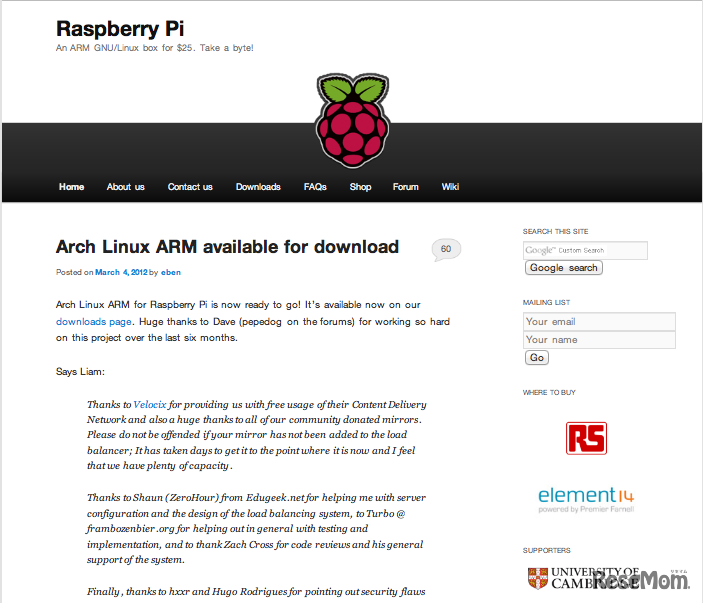Viewport: 703px width, 603px height.
Task: Open the About us page
Action: pyautogui.click(x=126, y=187)
